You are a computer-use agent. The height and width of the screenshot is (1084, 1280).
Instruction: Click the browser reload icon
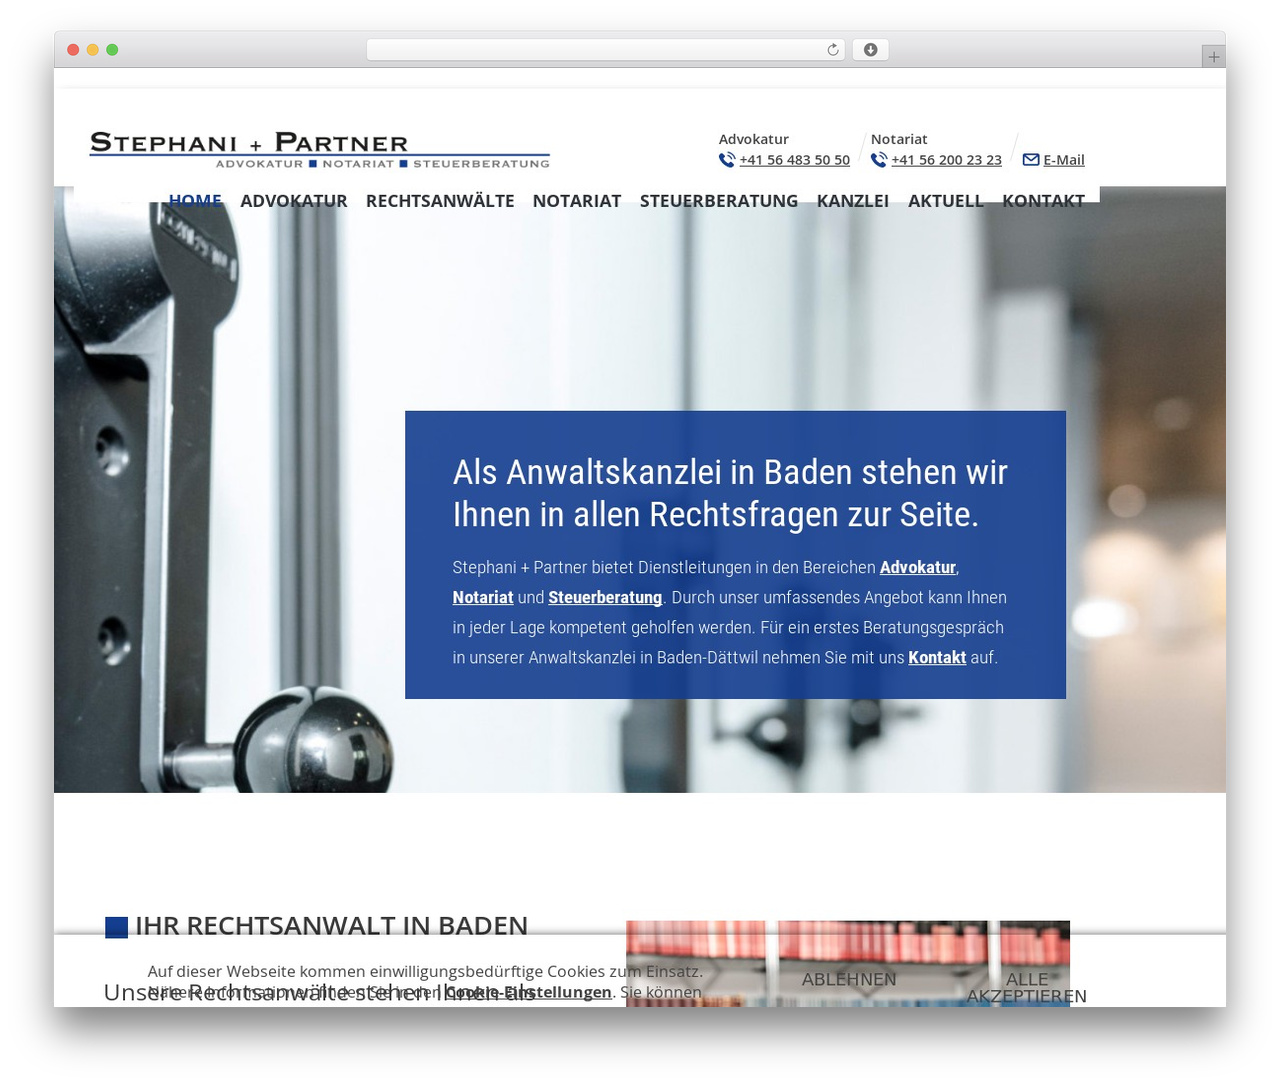(x=832, y=50)
